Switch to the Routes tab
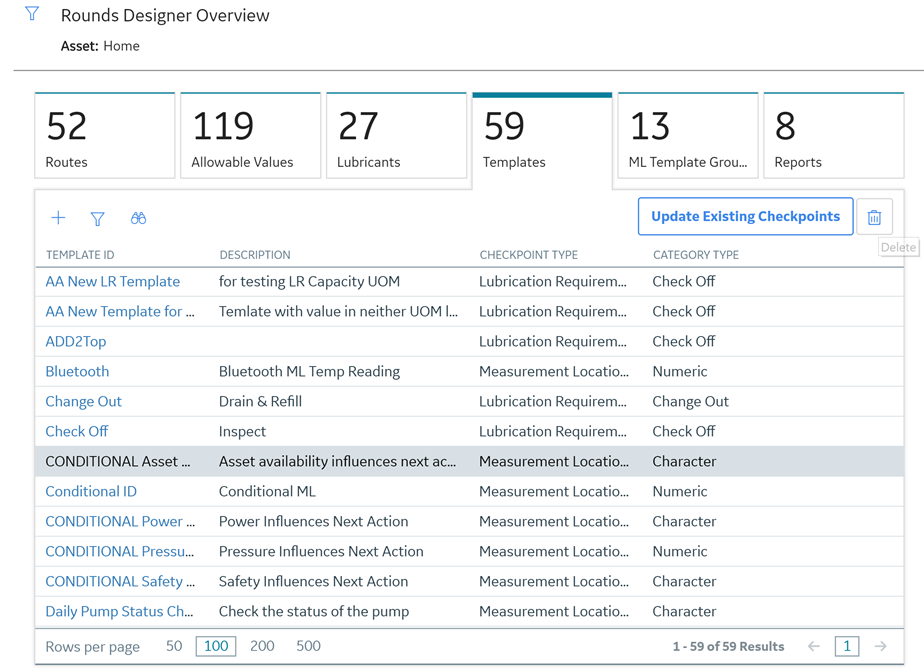 105,135
